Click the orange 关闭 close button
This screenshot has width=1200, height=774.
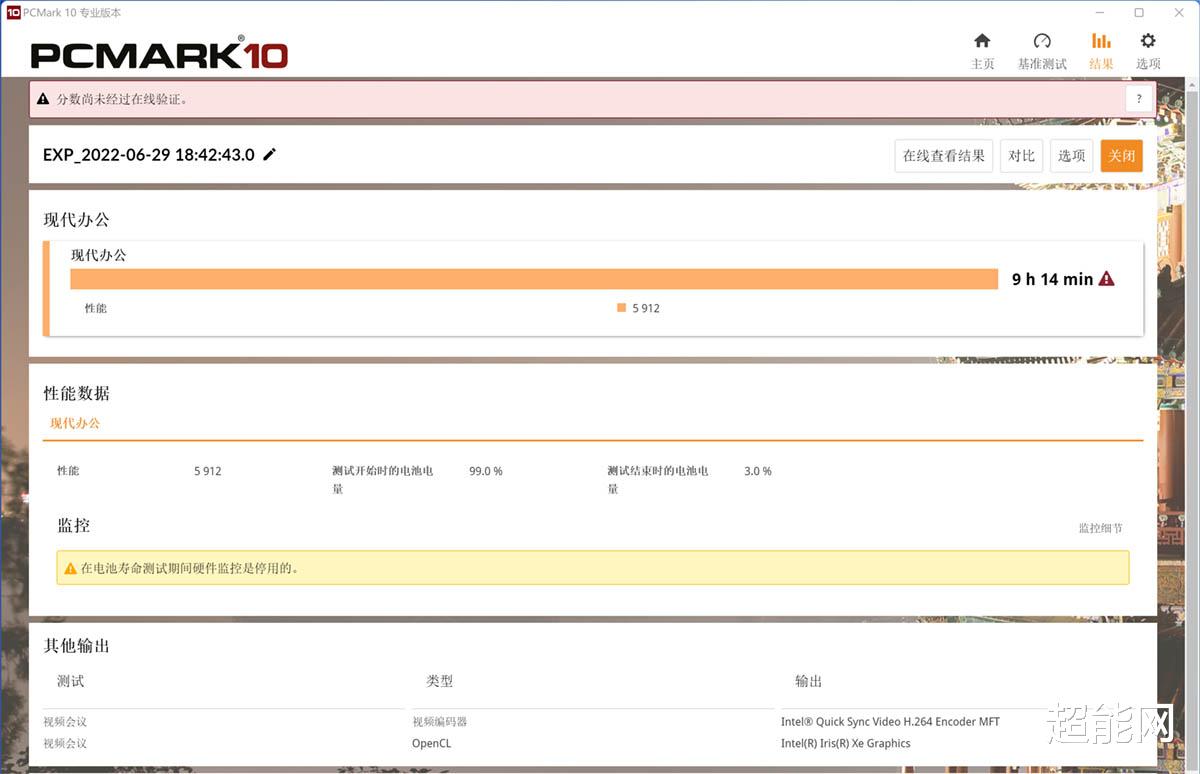click(x=1121, y=156)
